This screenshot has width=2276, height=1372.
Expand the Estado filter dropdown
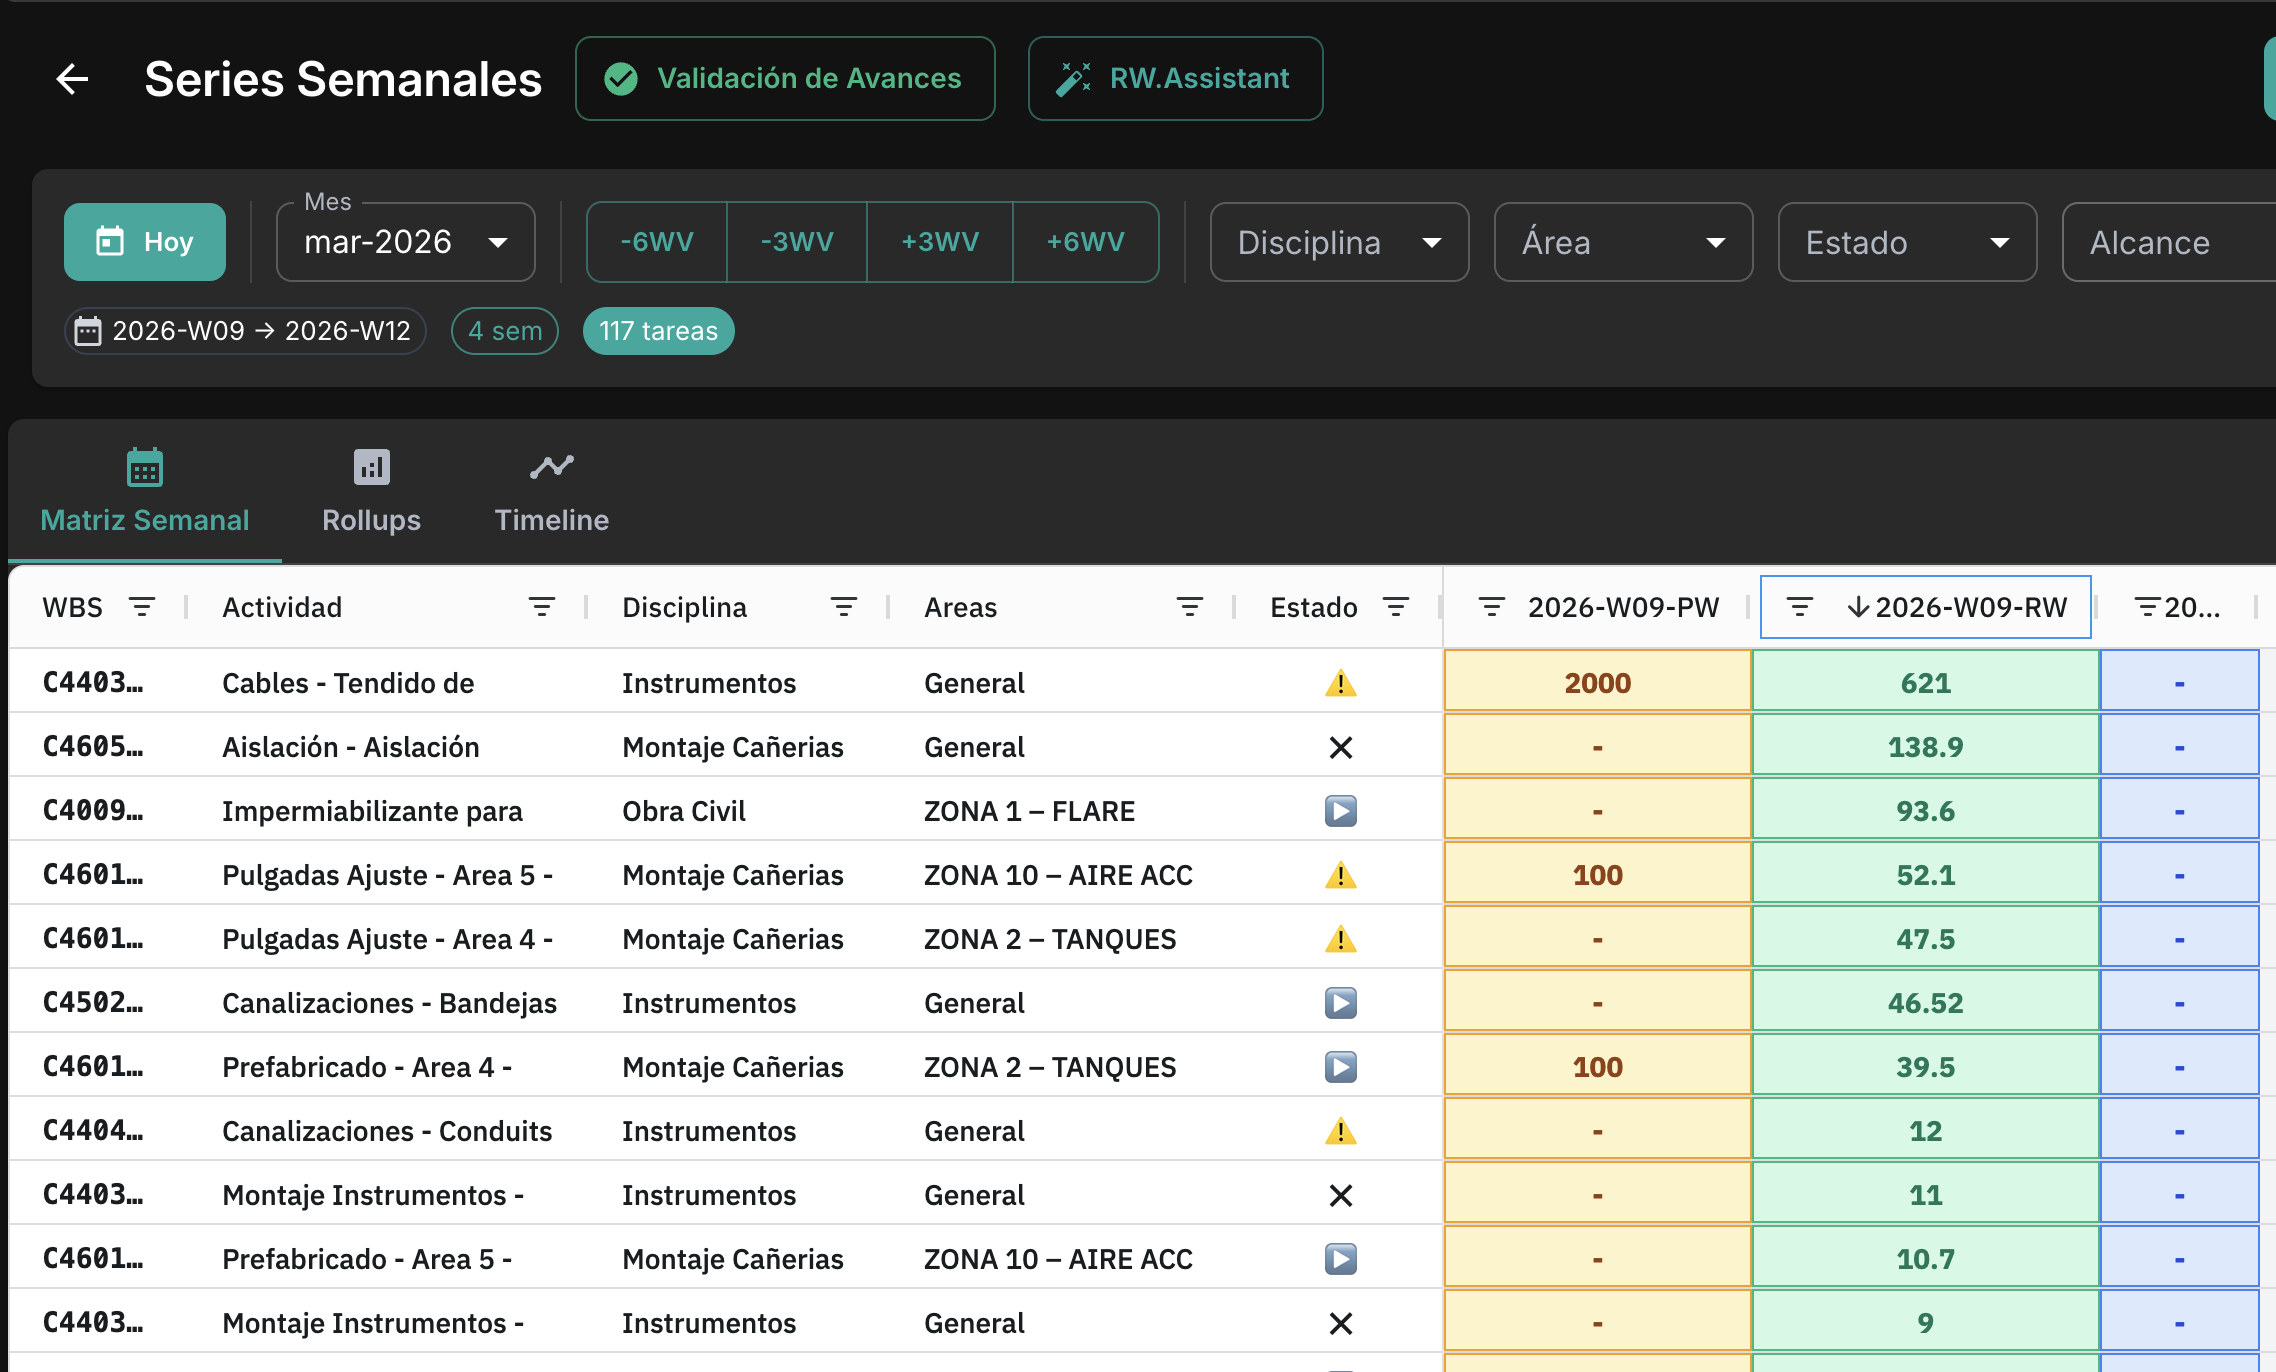tap(1906, 243)
